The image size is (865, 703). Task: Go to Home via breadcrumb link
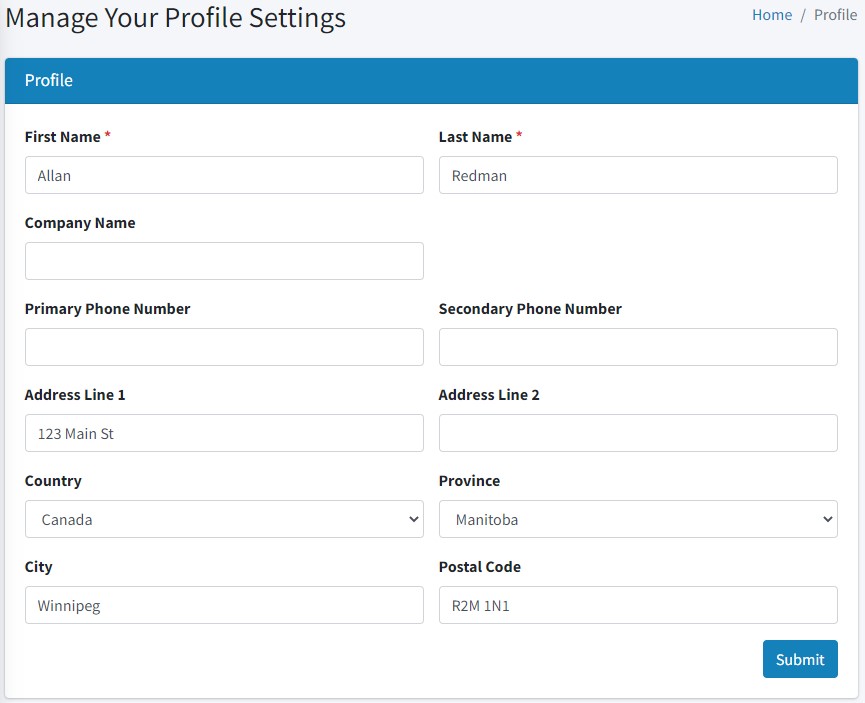[x=772, y=15]
